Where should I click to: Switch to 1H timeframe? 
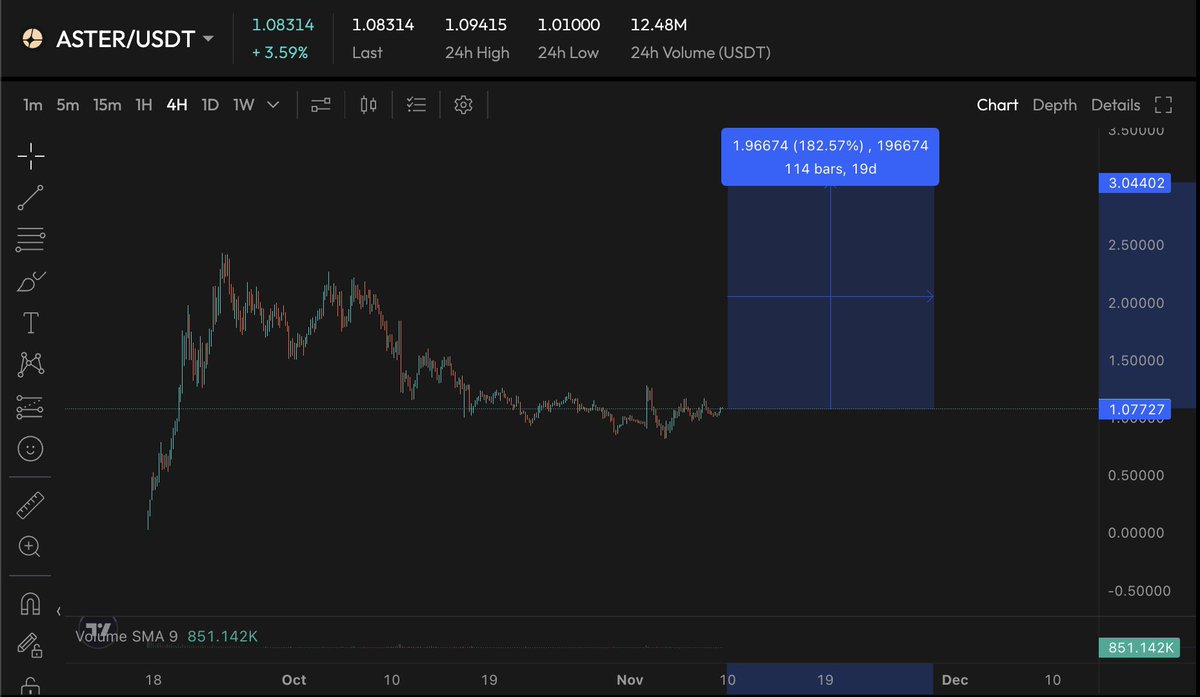[144, 105]
